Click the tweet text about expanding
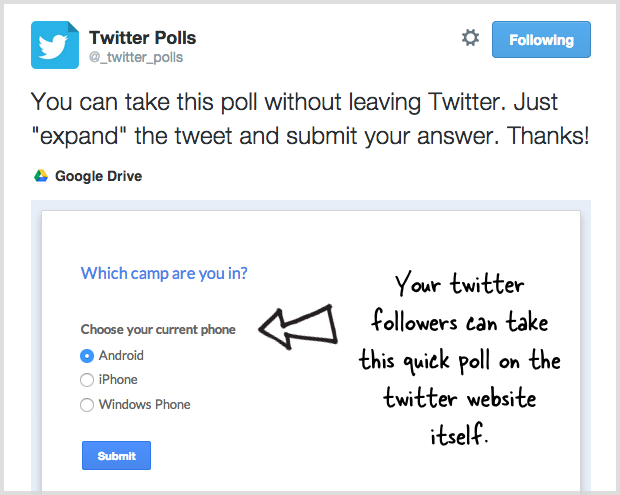This screenshot has height=495, width=620. pyautogui.click(x=310, y=119)
